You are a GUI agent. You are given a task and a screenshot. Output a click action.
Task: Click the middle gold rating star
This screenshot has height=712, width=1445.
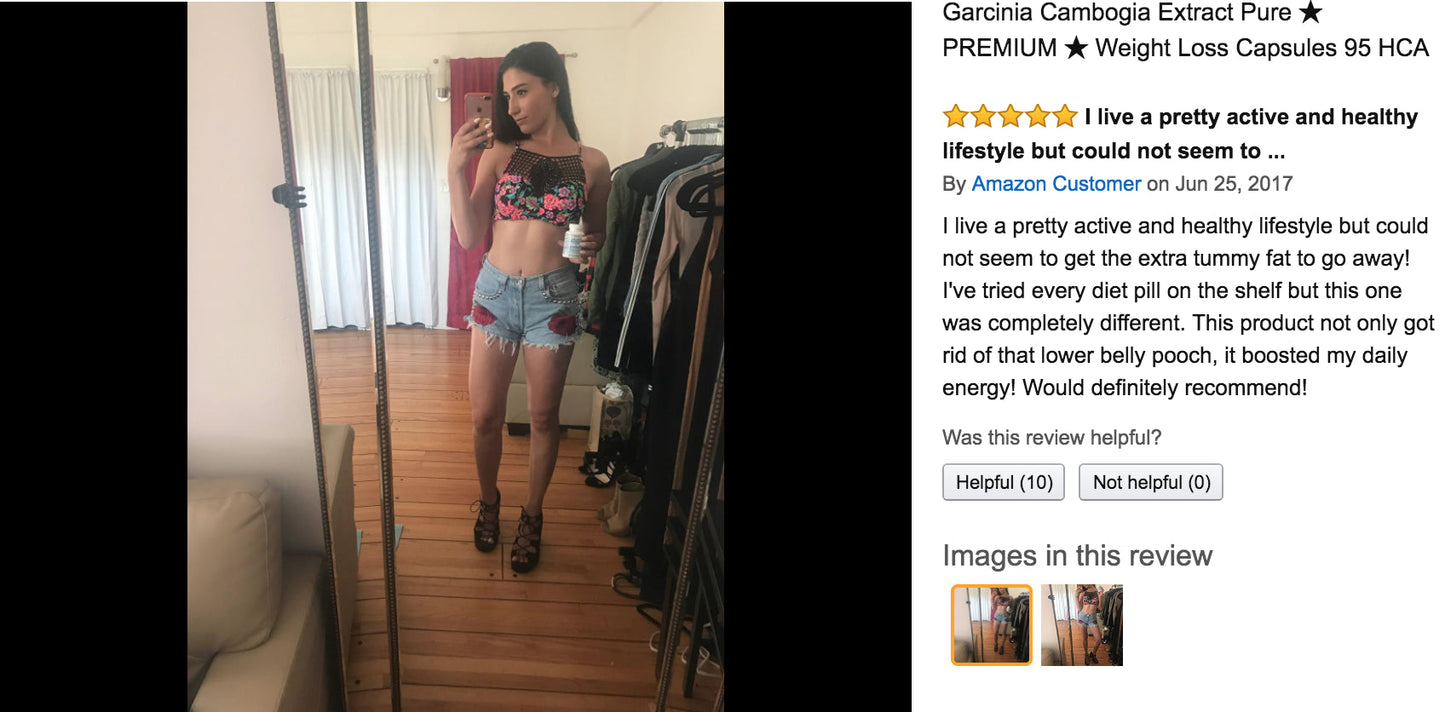point(1010,117)
